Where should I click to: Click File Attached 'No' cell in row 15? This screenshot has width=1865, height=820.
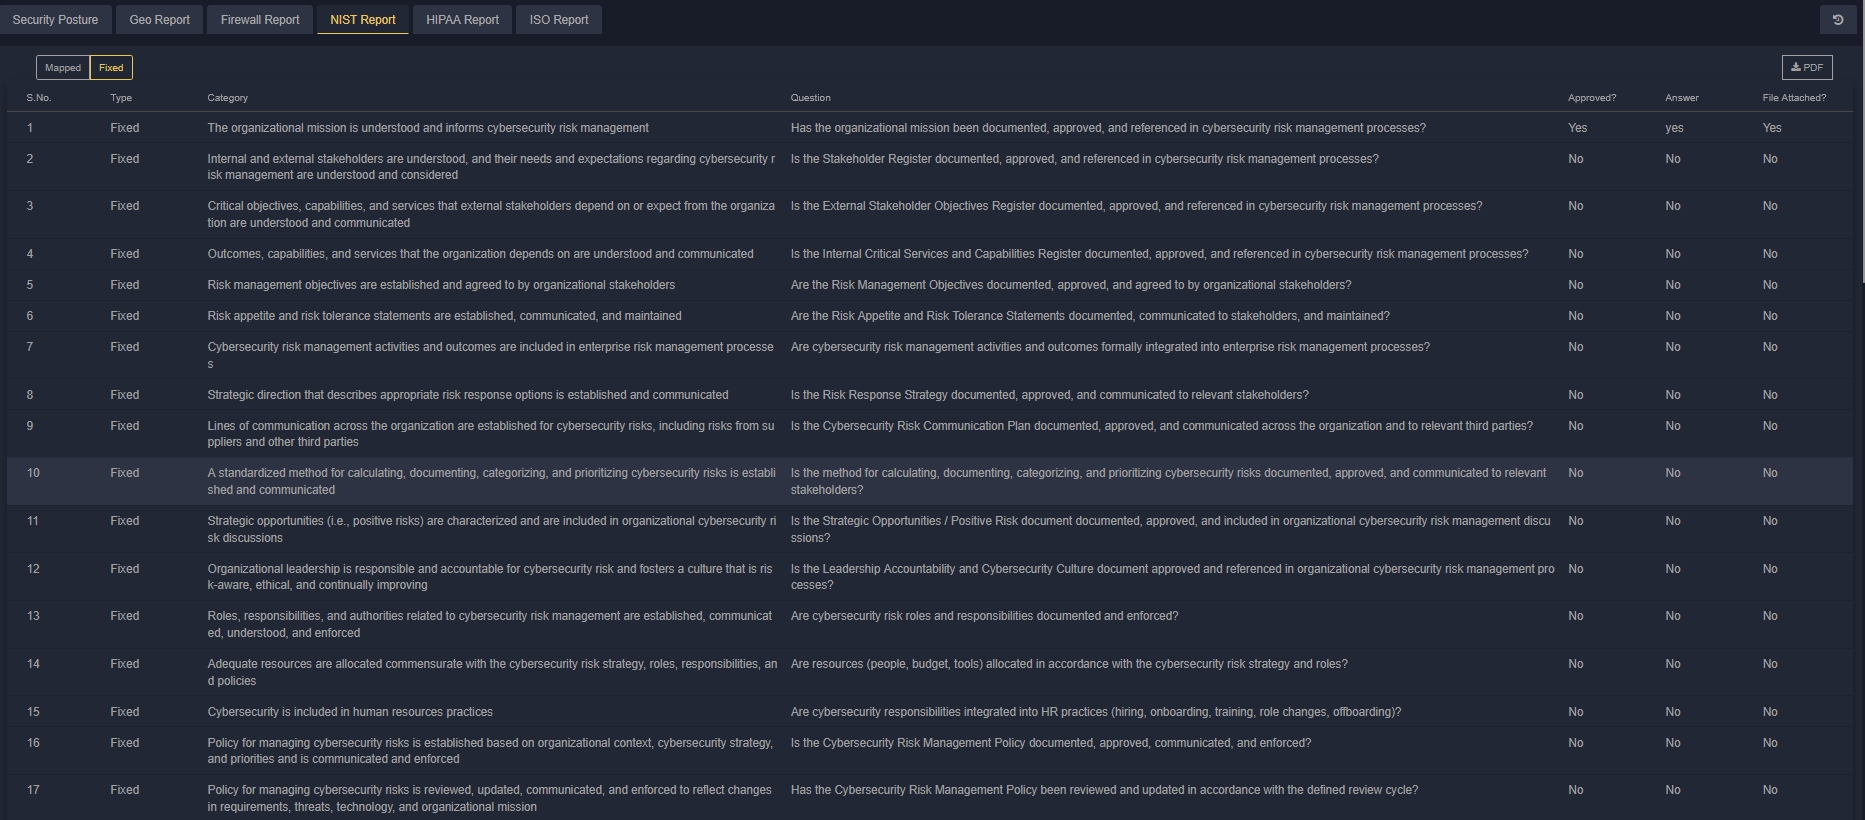click(x=1770, y=712)
